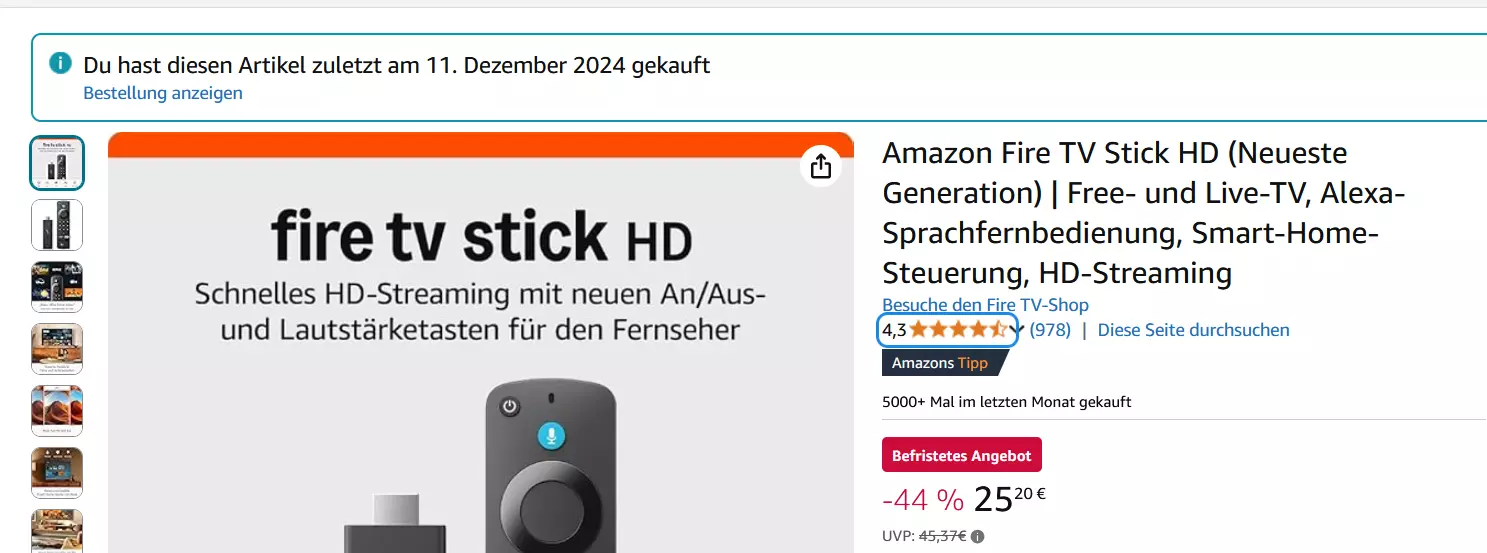Click the main fire tv stick HD image
Screen dimensions: 1487x553
tap(481, 343)
